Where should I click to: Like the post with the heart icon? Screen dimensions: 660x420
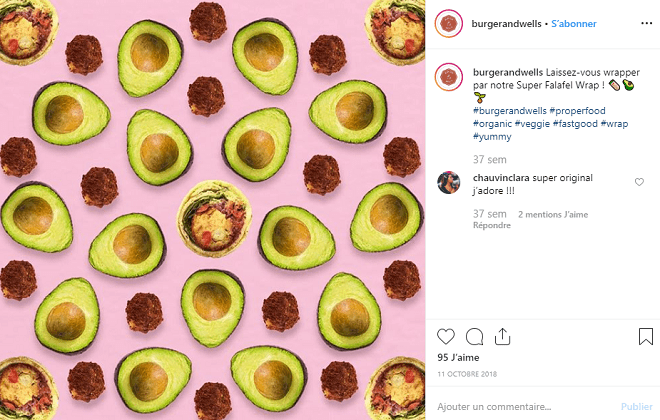pos(446,337)
